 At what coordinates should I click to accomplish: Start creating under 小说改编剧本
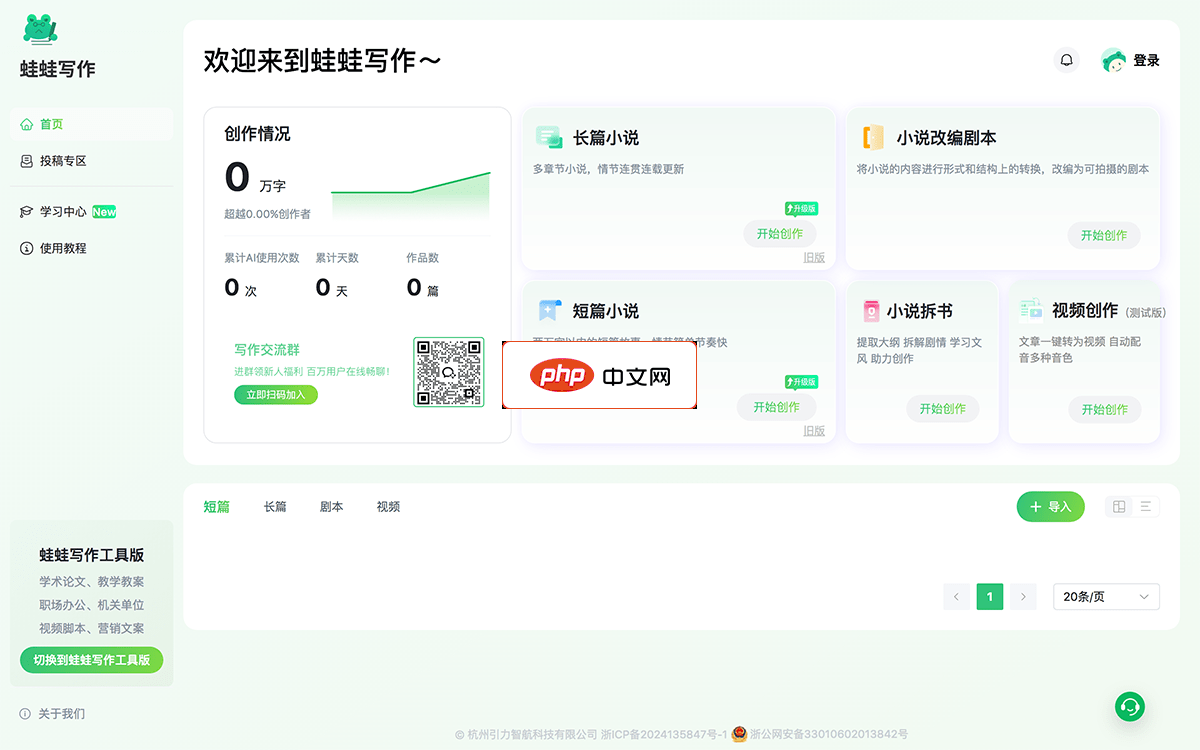1104,235
